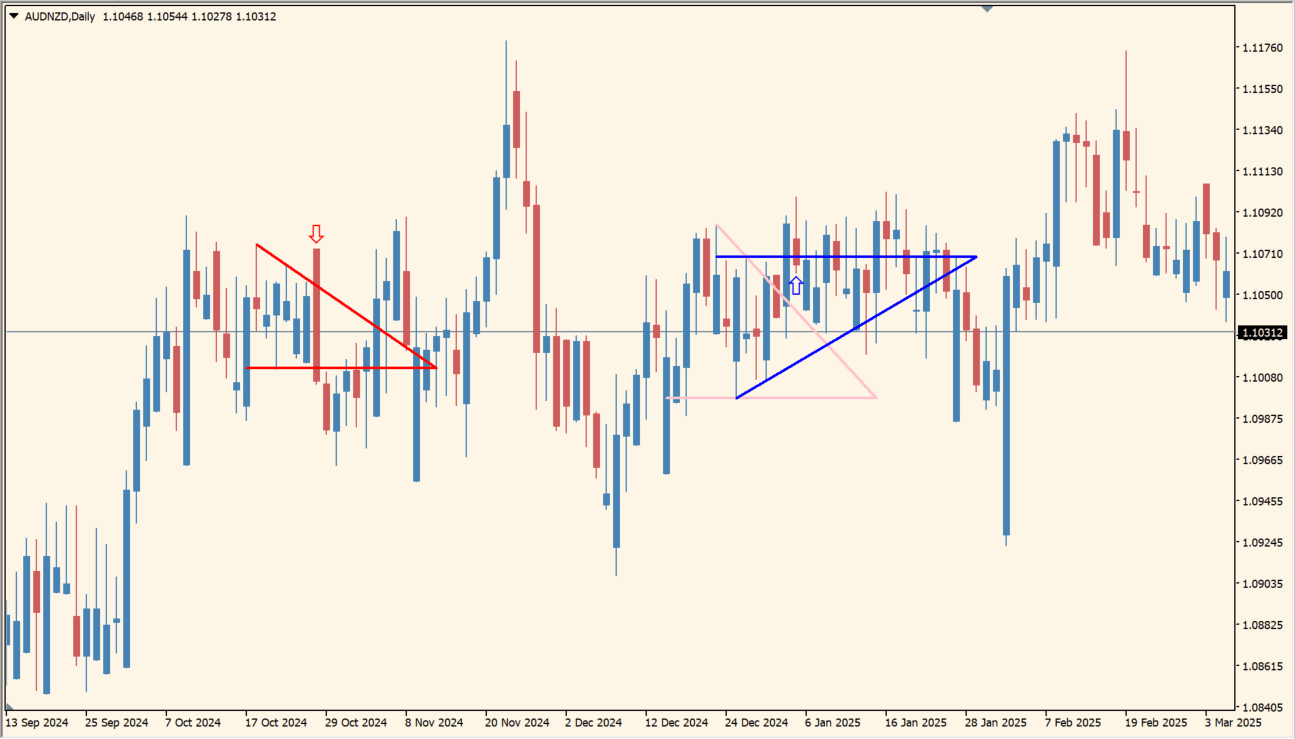The width and height of the screenshot is (1295, 739).
Task: Click the chart shift triangle marker at top
Action: pyautogui.click(x=987, y=8)
